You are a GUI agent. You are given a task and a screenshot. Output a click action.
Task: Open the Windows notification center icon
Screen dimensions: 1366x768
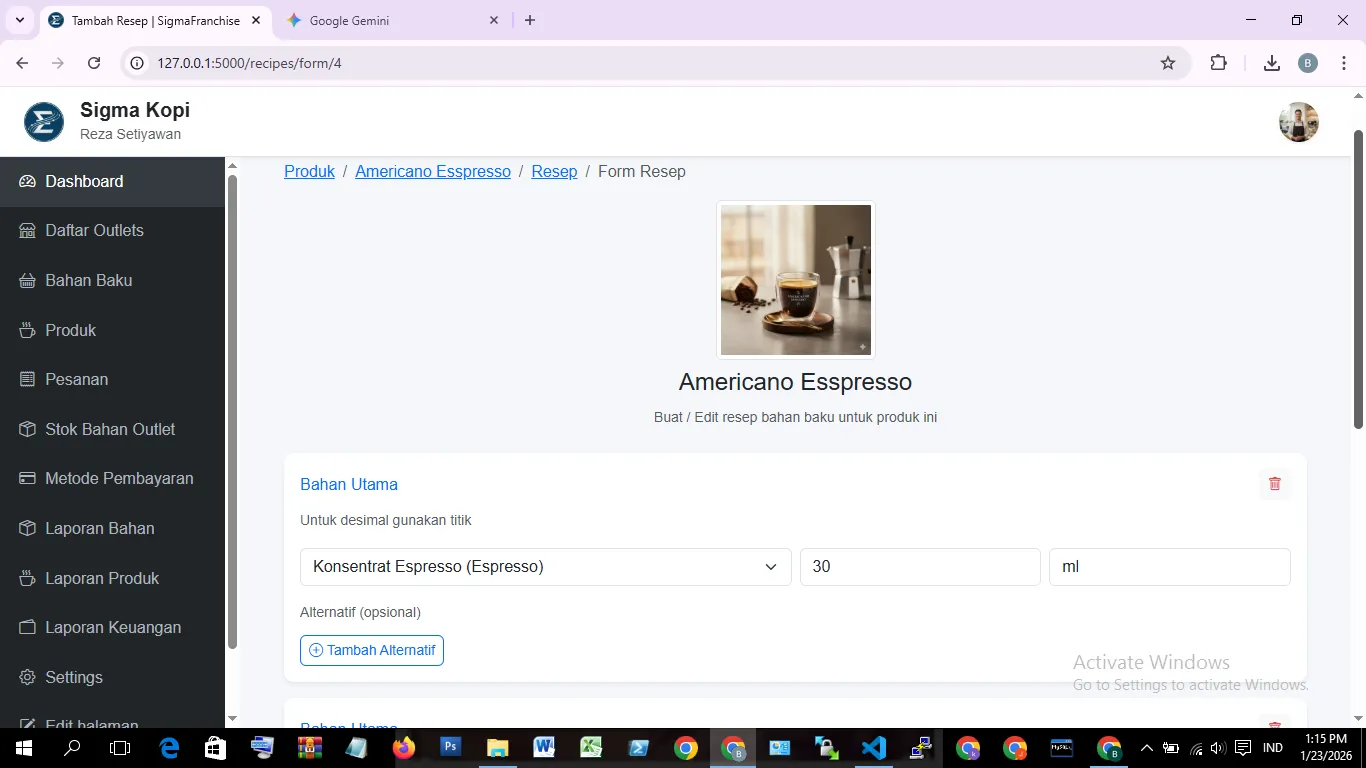click(1243, 748)
